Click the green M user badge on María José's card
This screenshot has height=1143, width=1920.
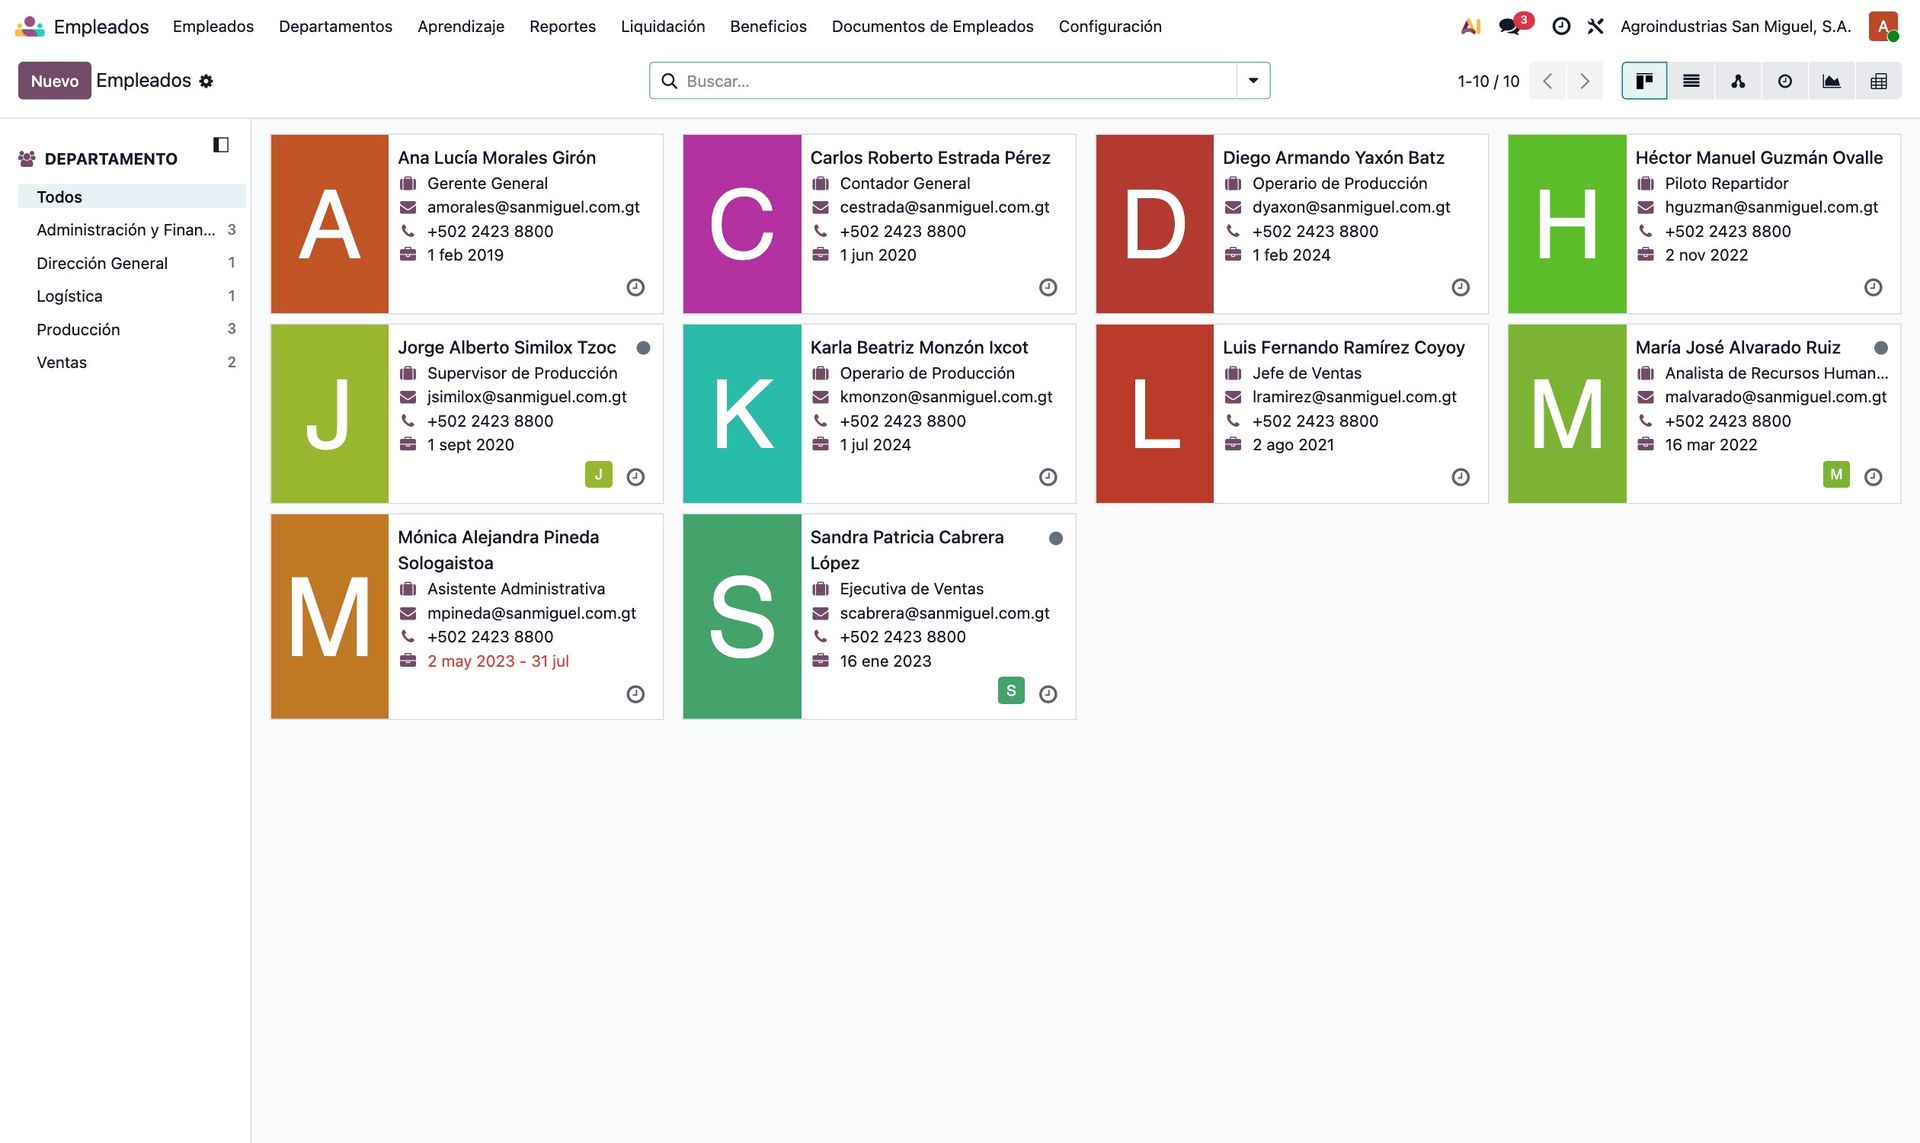click(x=1836, y=474)
